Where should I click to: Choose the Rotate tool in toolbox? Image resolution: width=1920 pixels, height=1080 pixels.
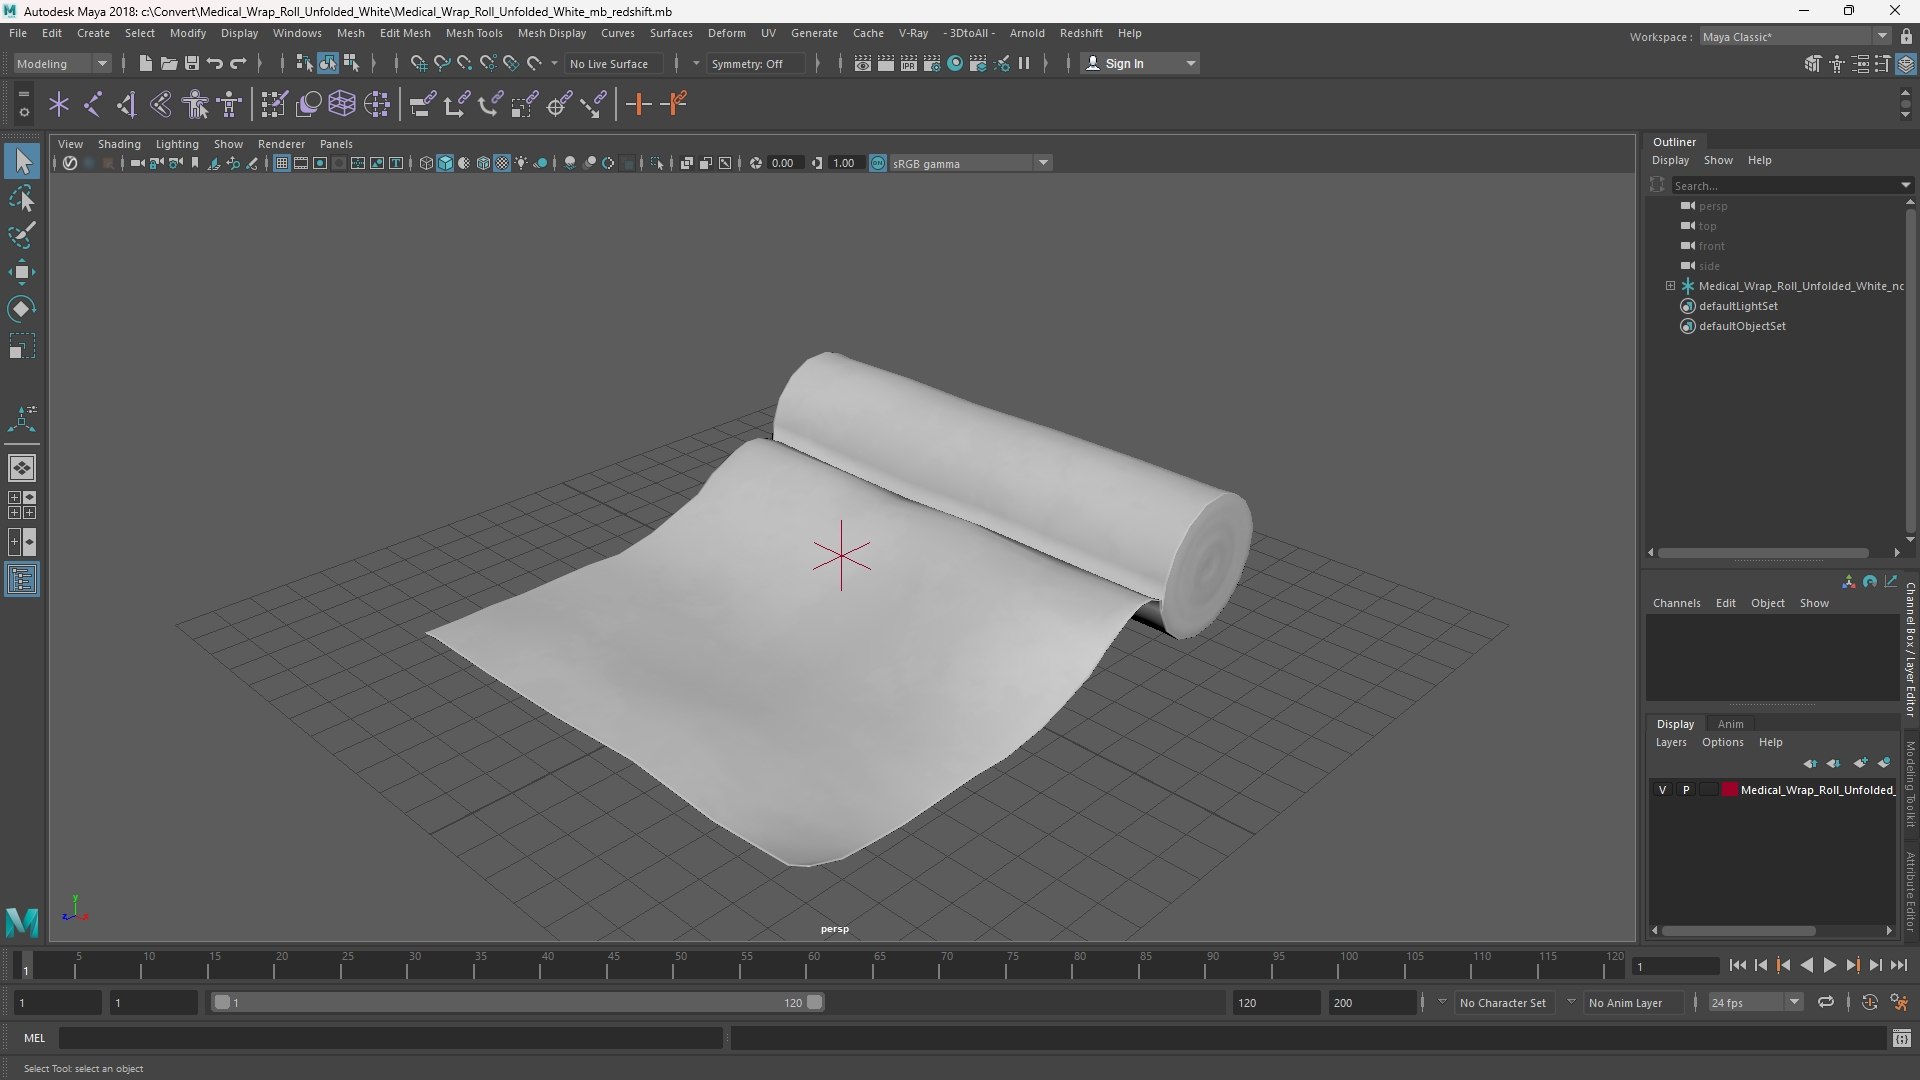coord(22,309)
